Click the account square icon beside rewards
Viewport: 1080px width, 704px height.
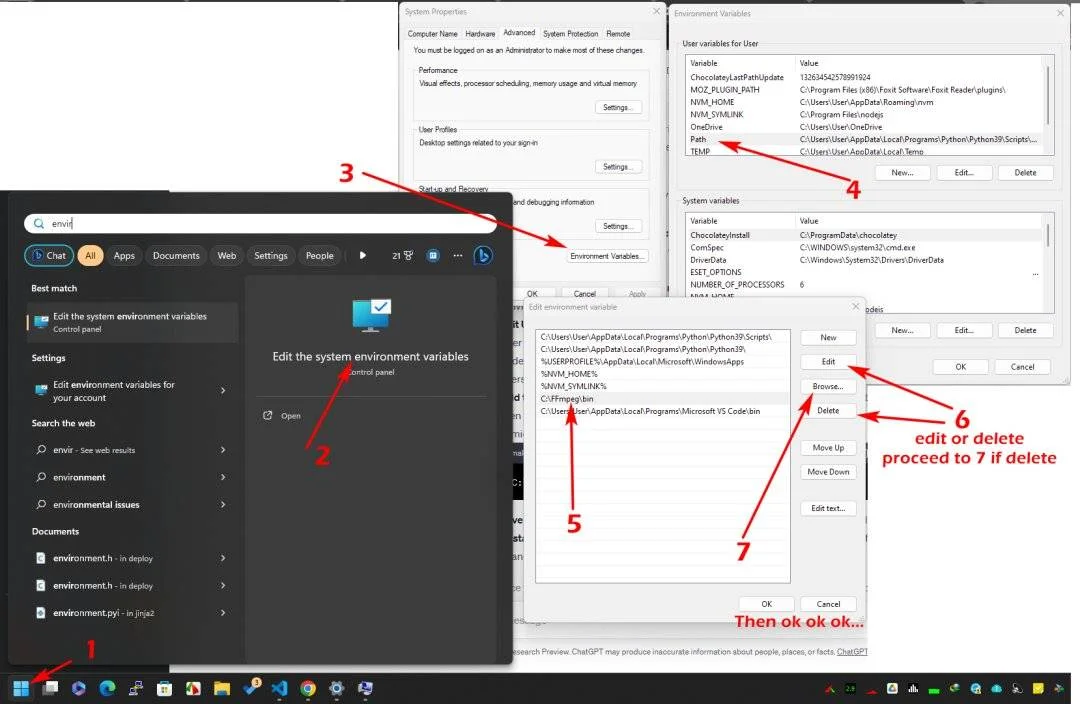pyautogui.click(x=433, y=256)
